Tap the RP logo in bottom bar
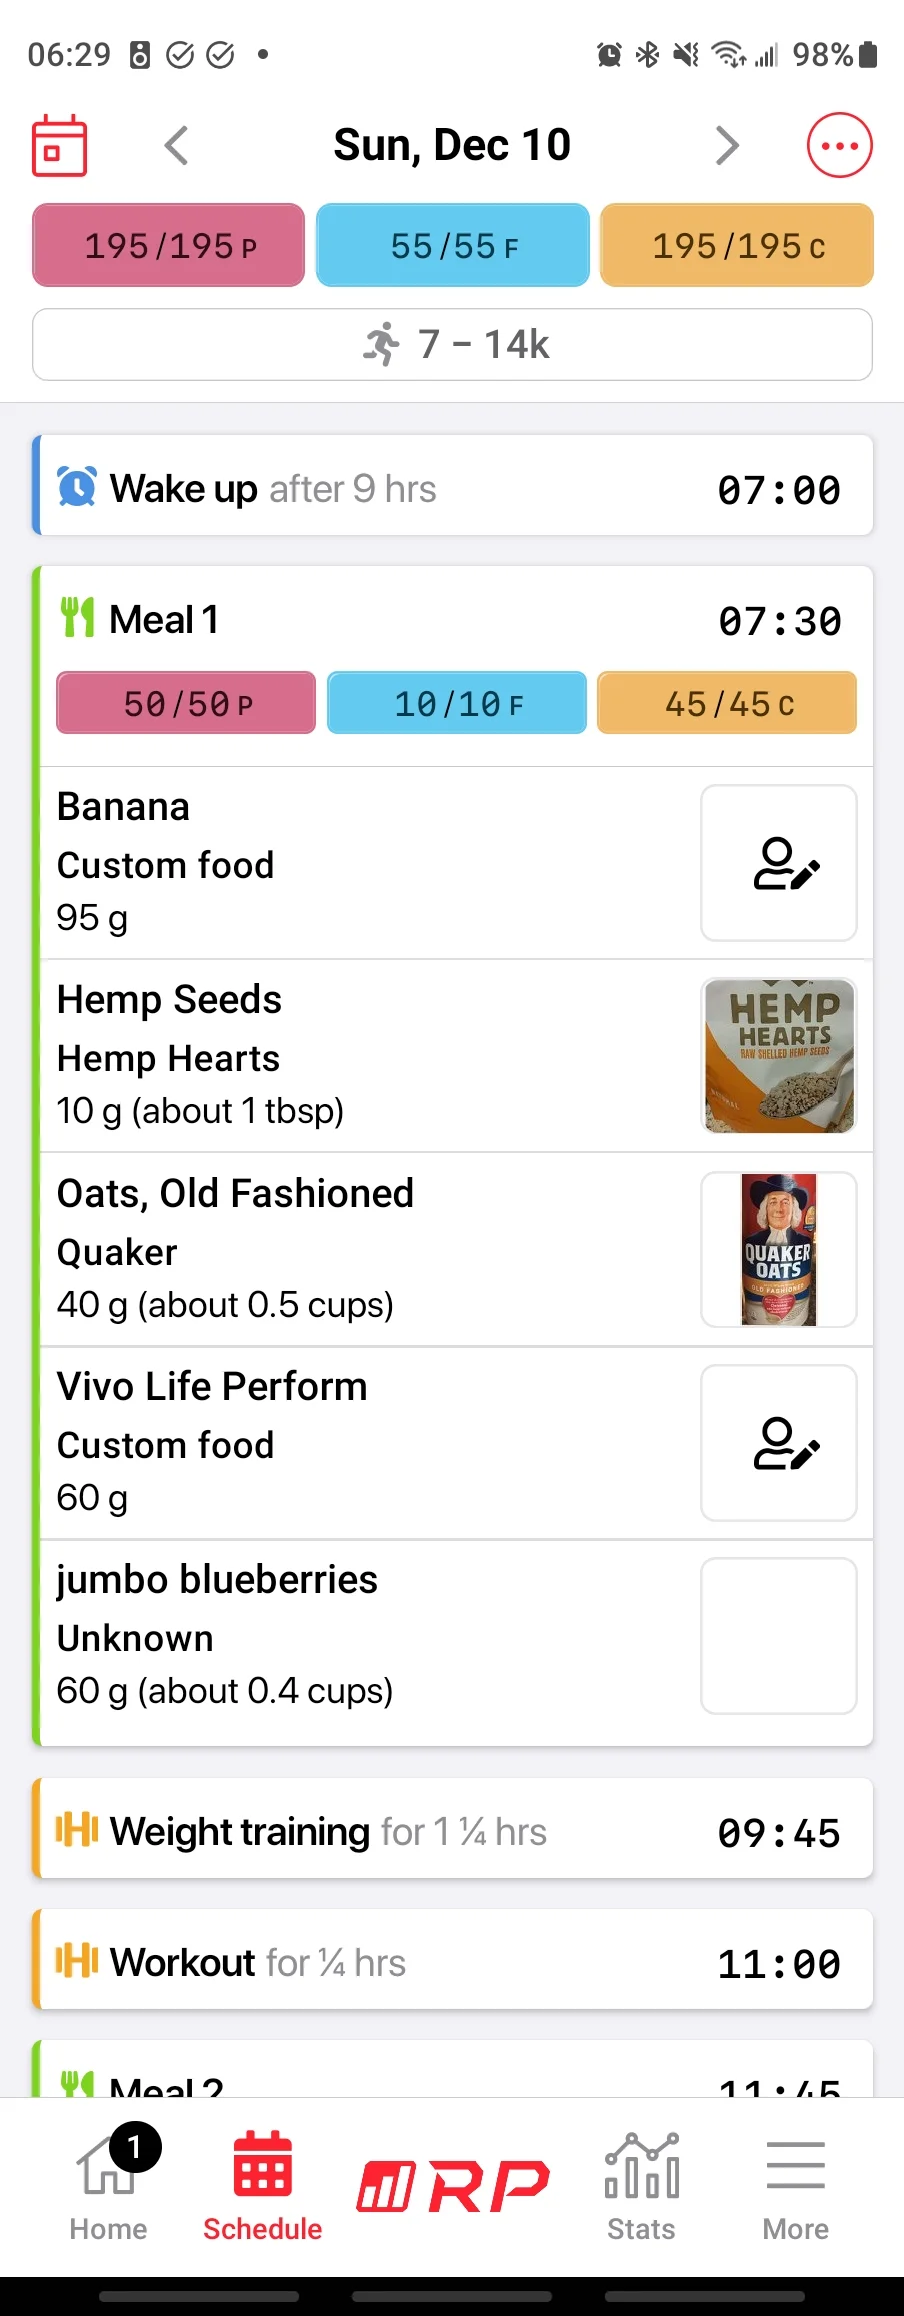 click(452, 2186)
